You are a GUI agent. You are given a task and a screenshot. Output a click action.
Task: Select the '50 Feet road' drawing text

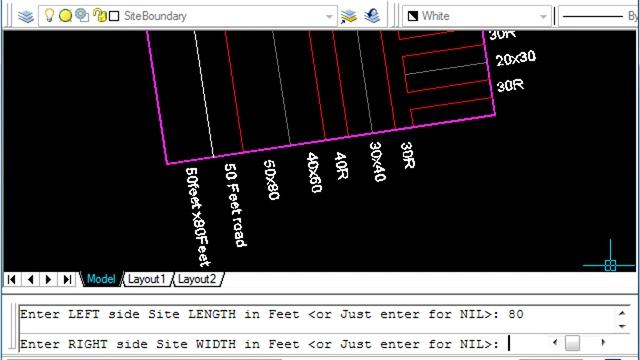(x=236, y=205)
